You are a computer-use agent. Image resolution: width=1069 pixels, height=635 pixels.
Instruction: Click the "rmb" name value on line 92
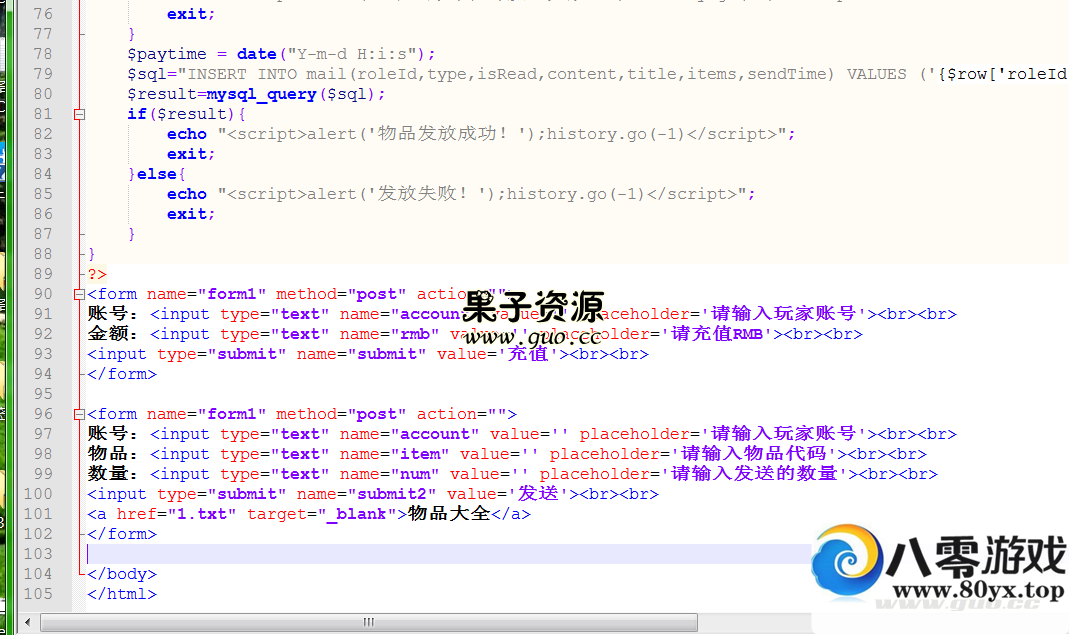415,334
